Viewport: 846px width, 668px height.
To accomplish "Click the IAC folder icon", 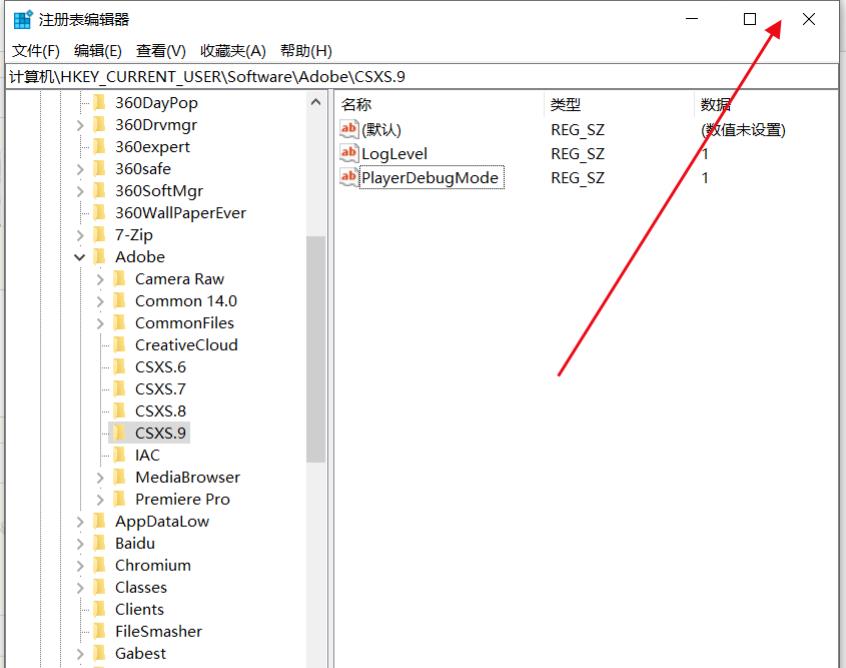I will (119, 455).
